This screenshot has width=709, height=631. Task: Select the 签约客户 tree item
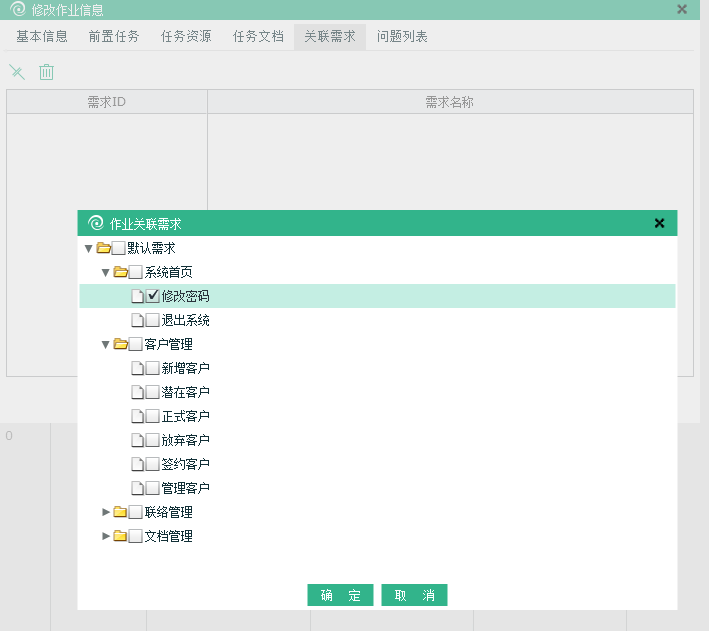point(185,464)
